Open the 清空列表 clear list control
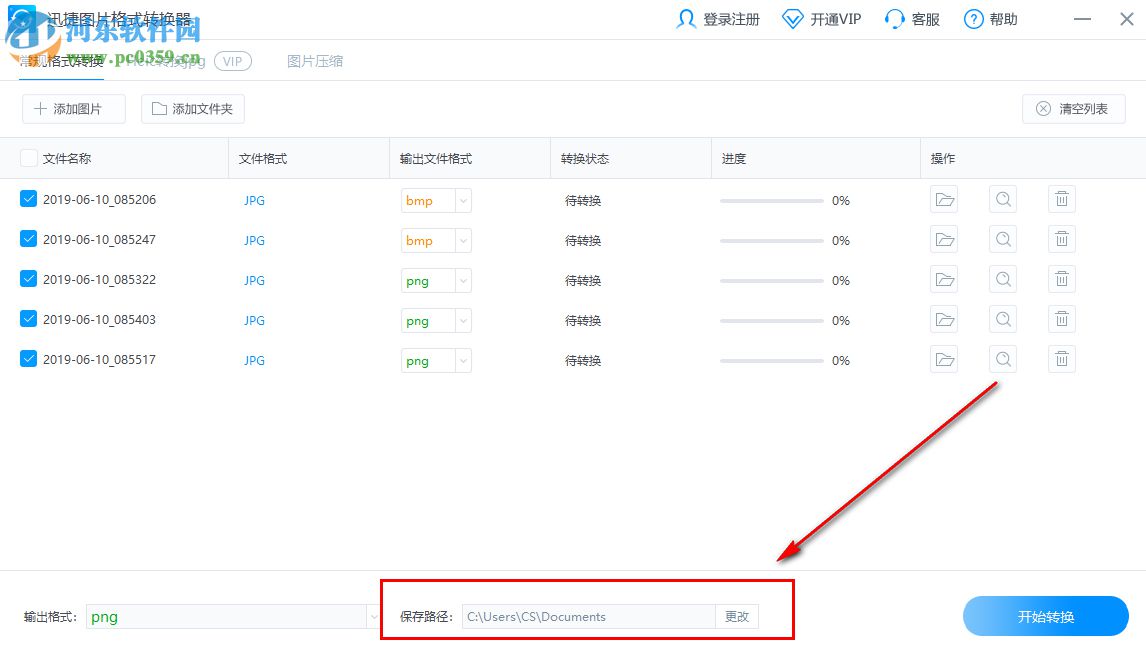Image resolution: width=1146 pixels, height=645 pixels. click(x=1072, y=108)
